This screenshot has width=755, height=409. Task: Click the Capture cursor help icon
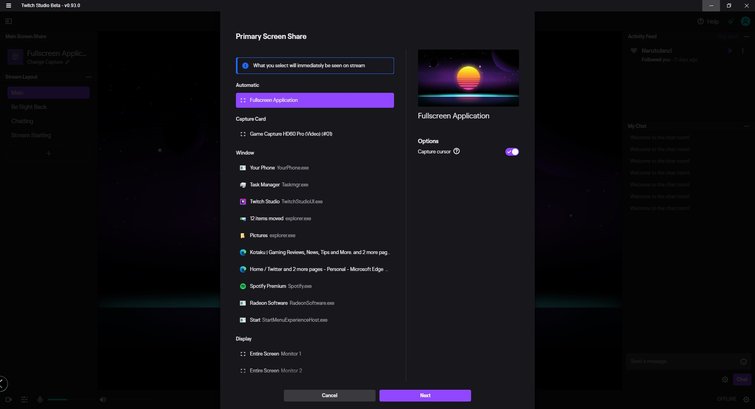coord(457,152)
